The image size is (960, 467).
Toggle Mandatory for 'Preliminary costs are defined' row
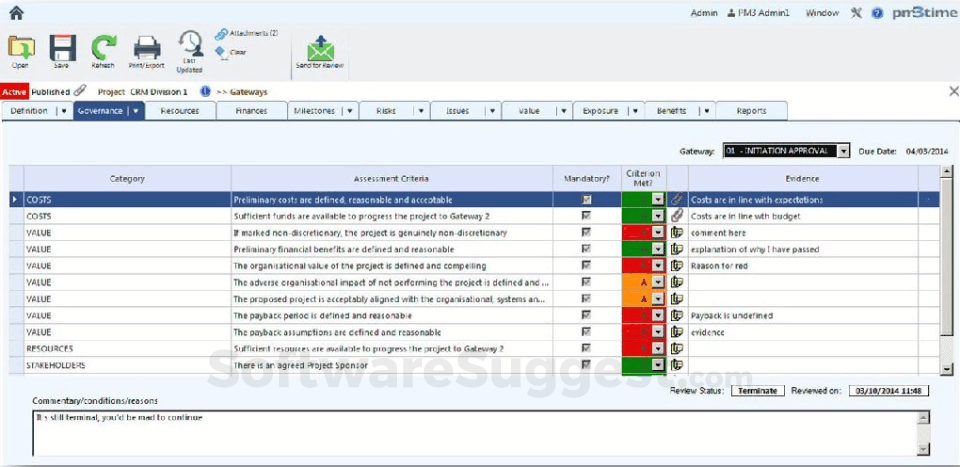587,199
